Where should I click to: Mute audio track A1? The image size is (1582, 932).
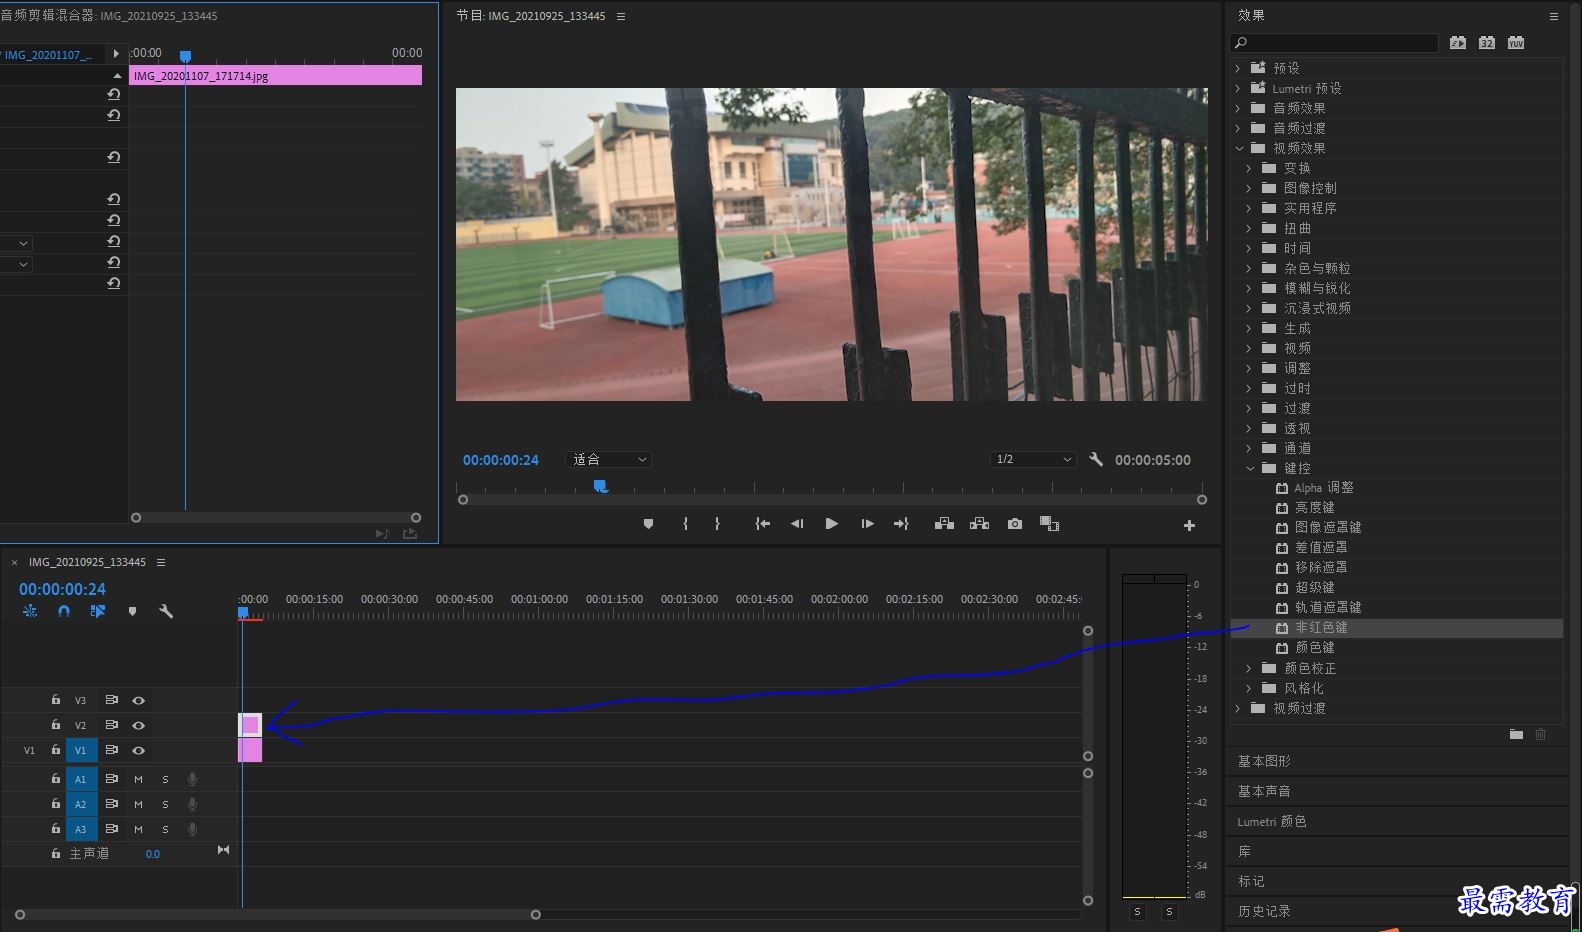coord(138,779)
